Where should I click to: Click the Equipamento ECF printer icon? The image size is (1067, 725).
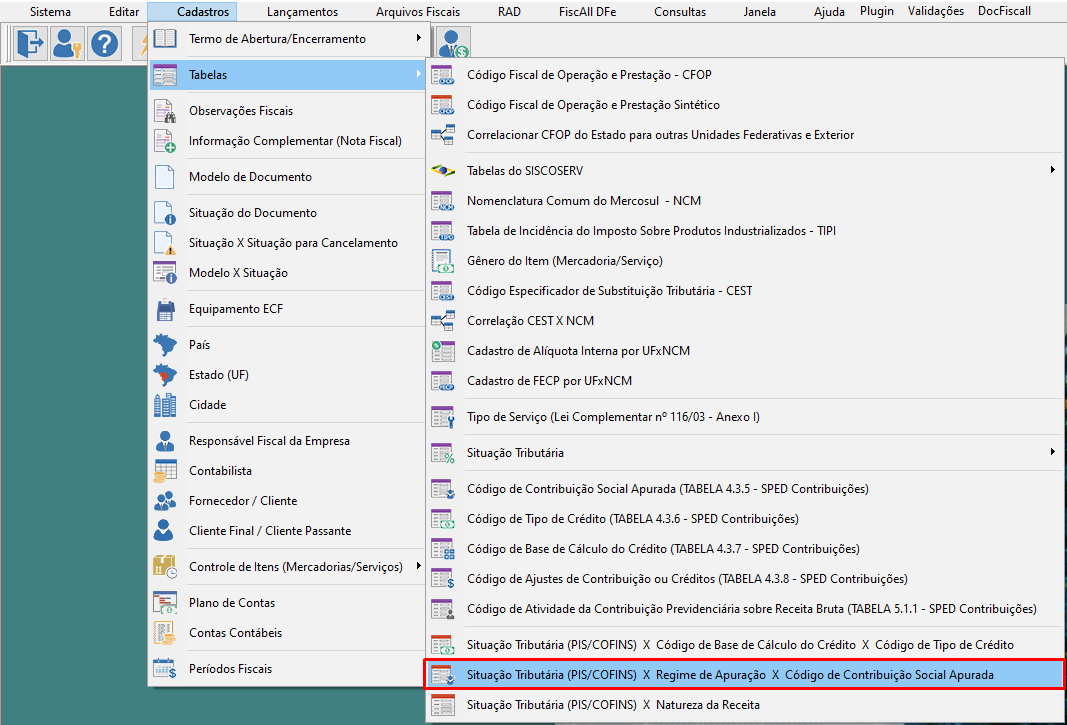[x=165, y=309]
